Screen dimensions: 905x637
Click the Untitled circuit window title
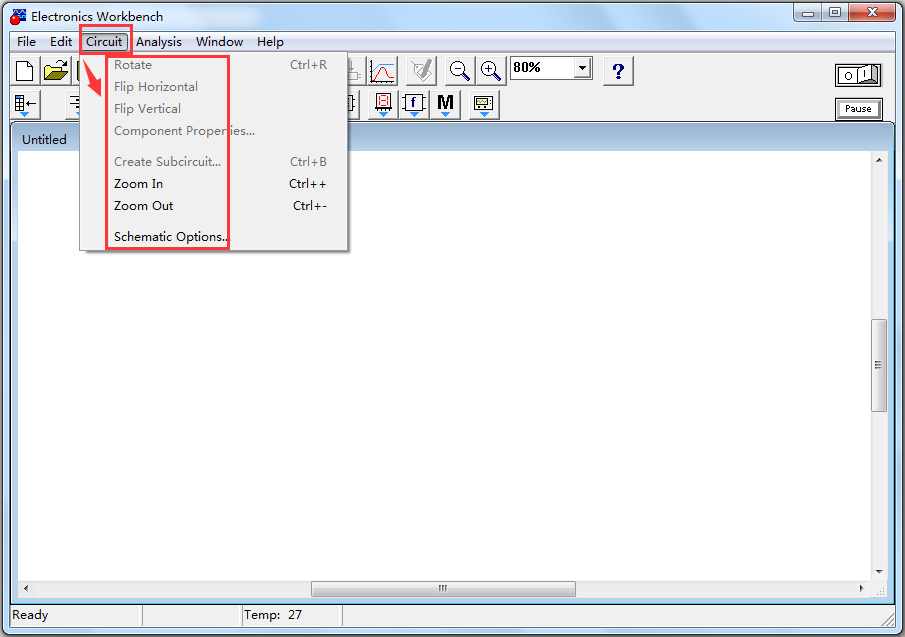[44, 140]
